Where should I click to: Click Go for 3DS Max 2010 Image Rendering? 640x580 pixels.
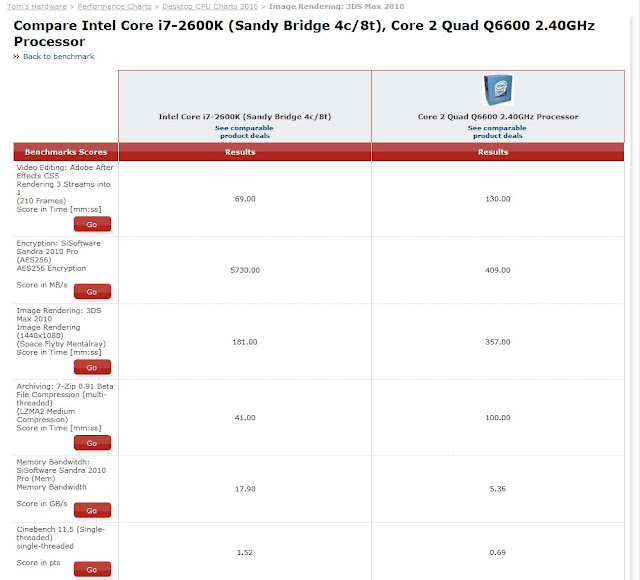pyautogui.click(x=92, y=367)
